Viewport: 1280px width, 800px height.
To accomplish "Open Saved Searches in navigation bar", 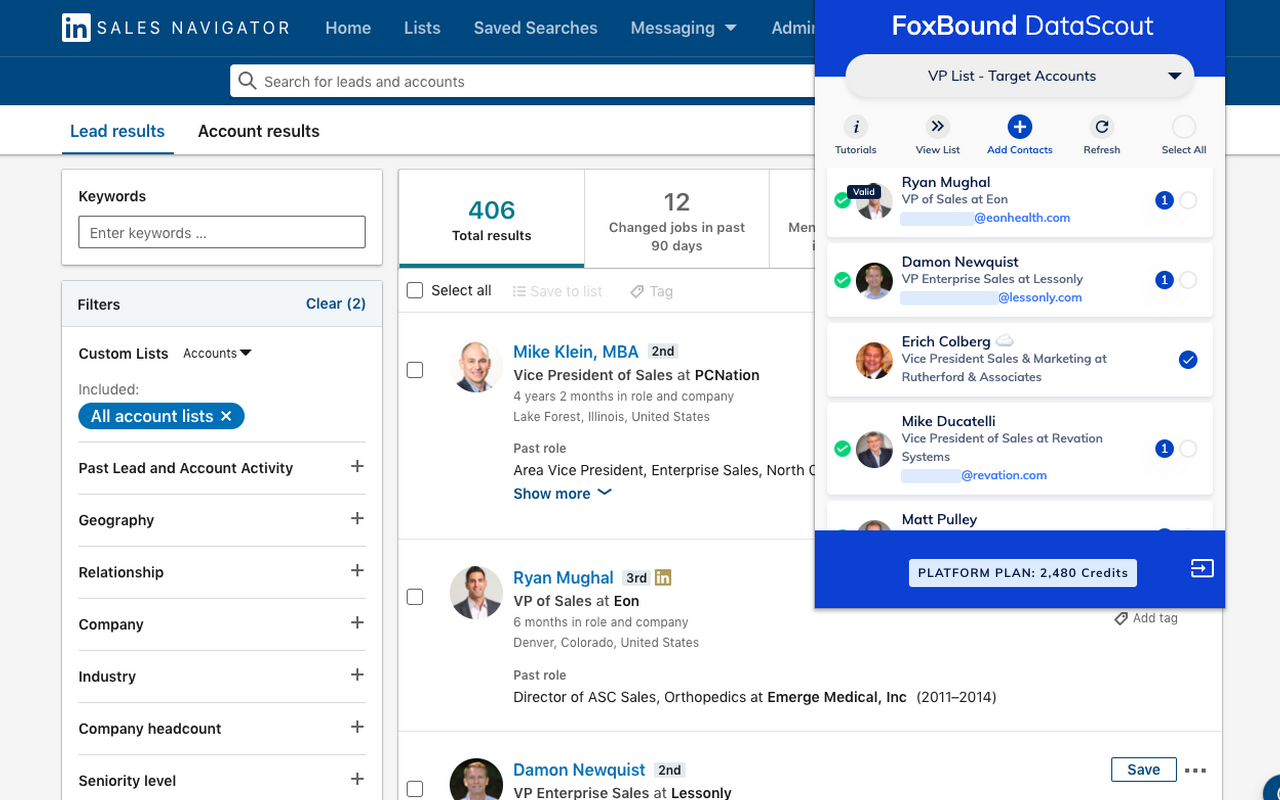I will coord(535,28).
